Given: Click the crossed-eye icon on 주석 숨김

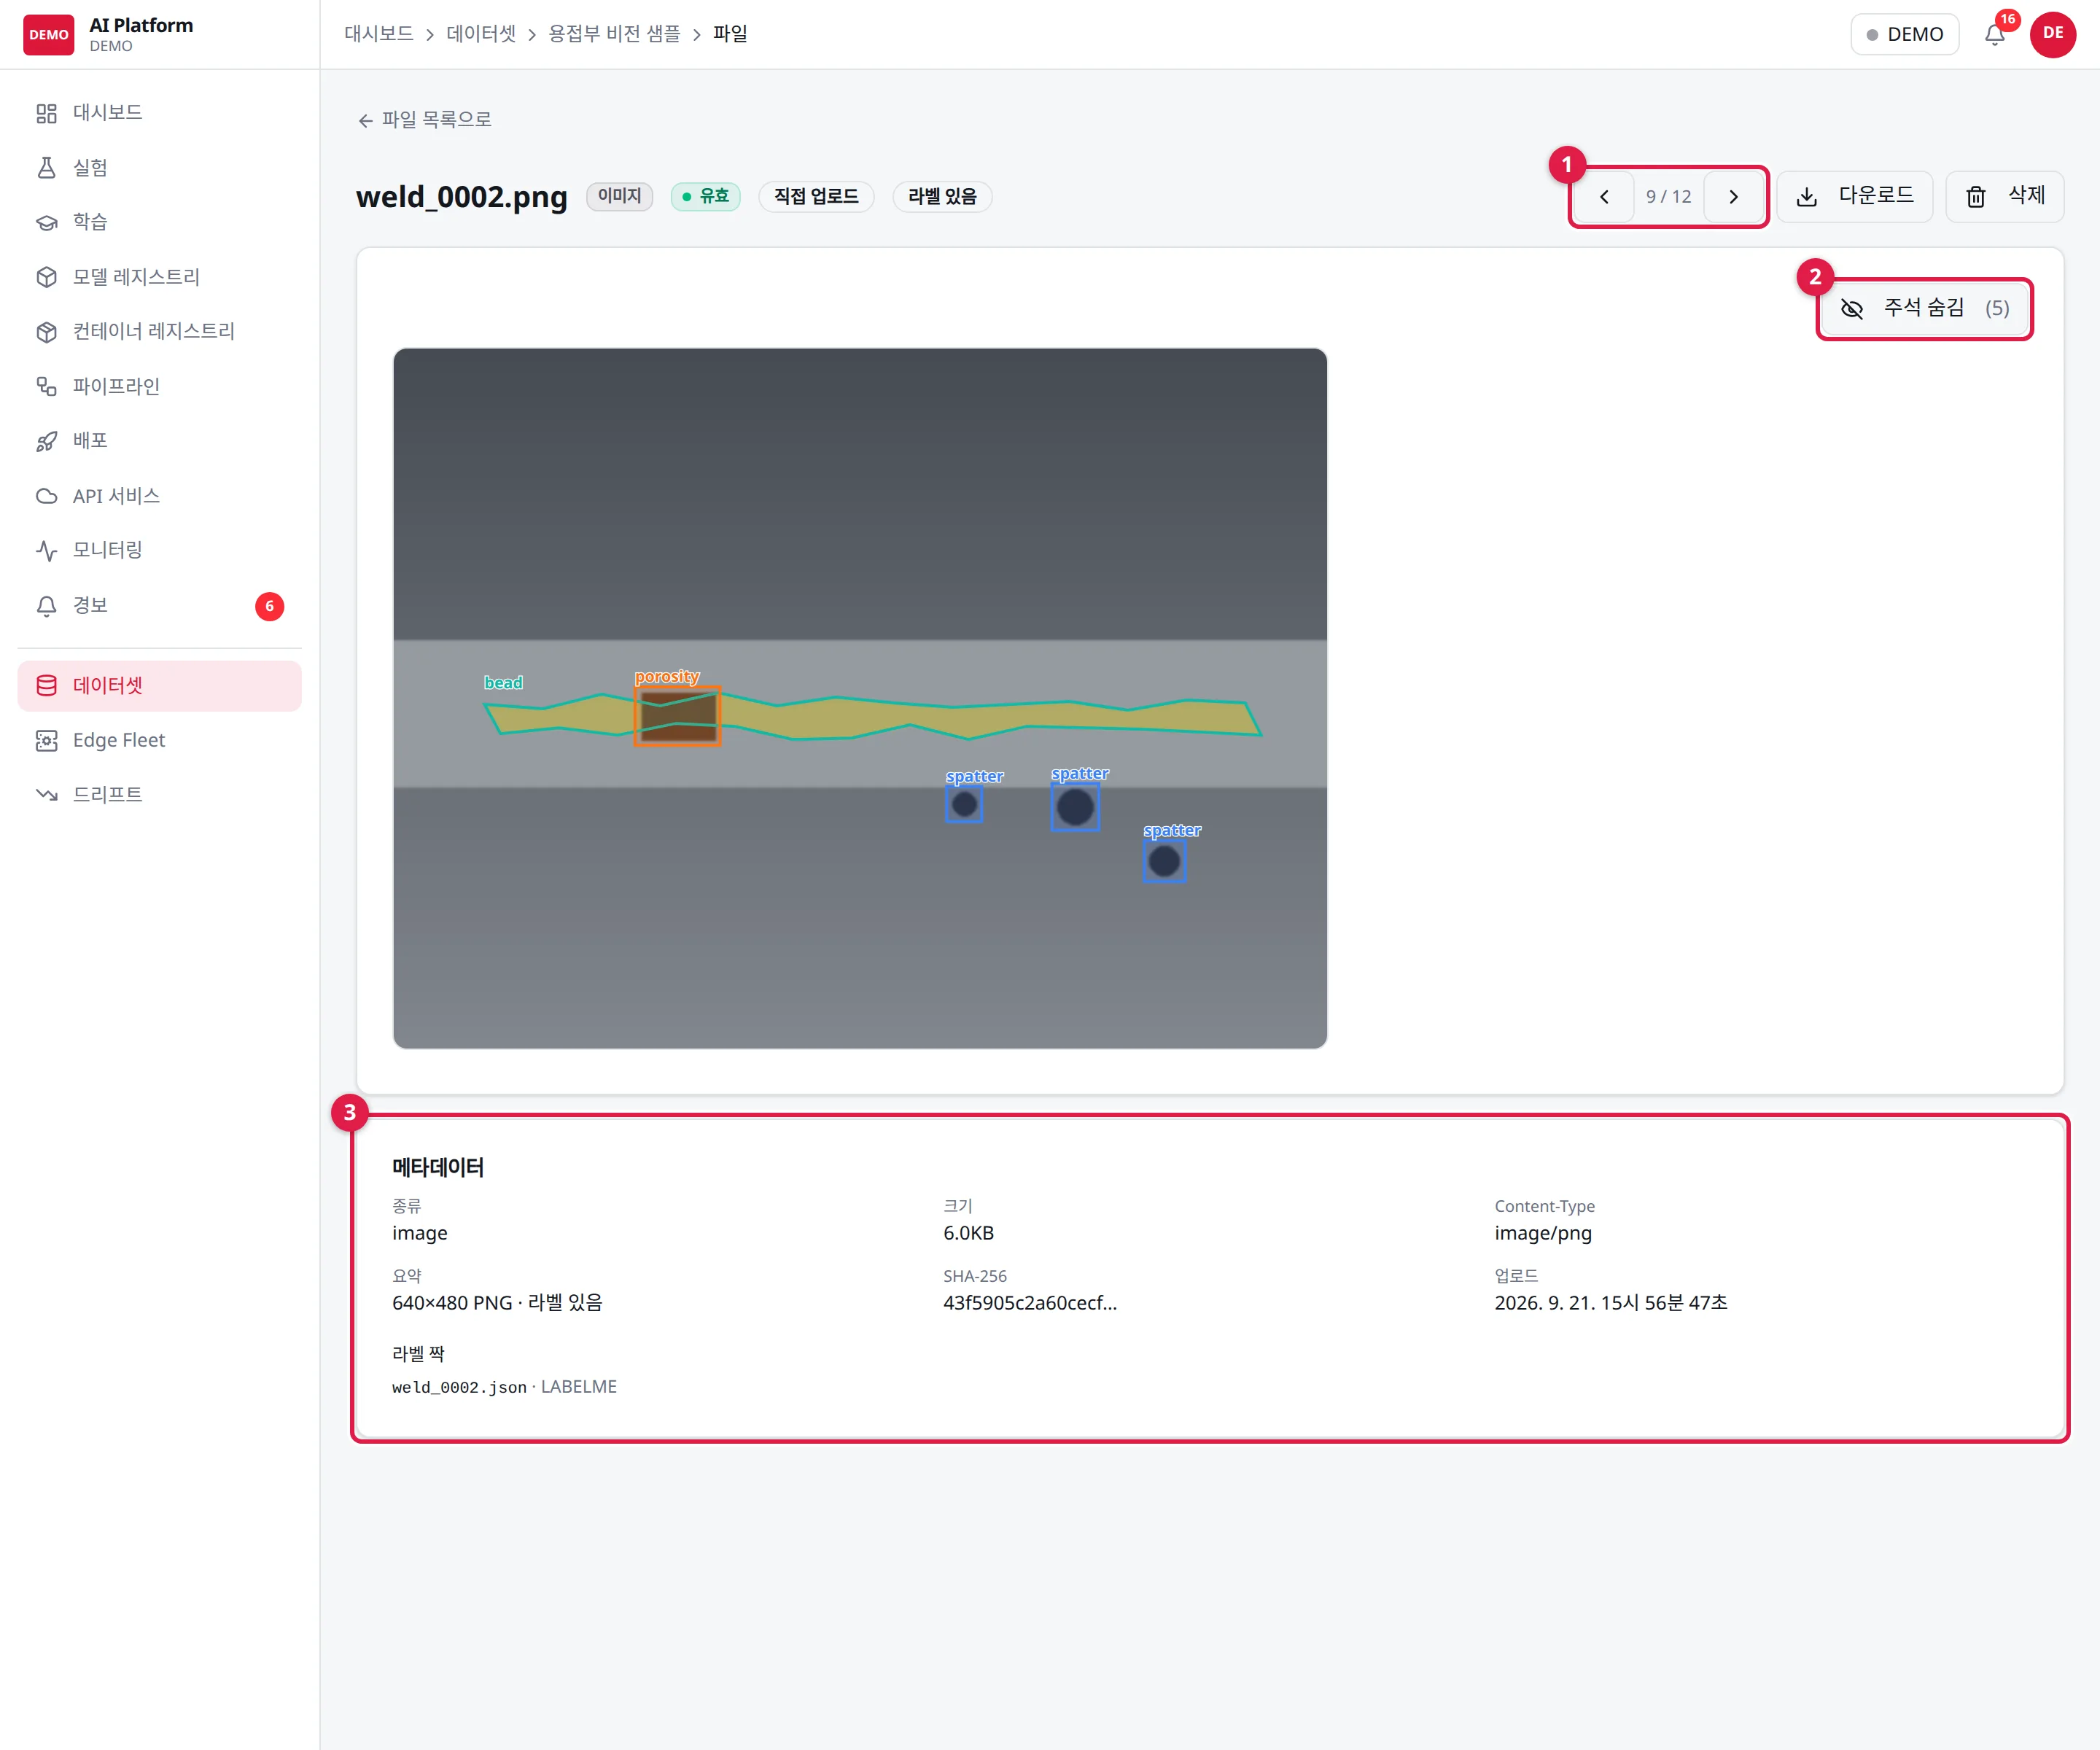Looking at the screenshot, I should coord(1852,309).
